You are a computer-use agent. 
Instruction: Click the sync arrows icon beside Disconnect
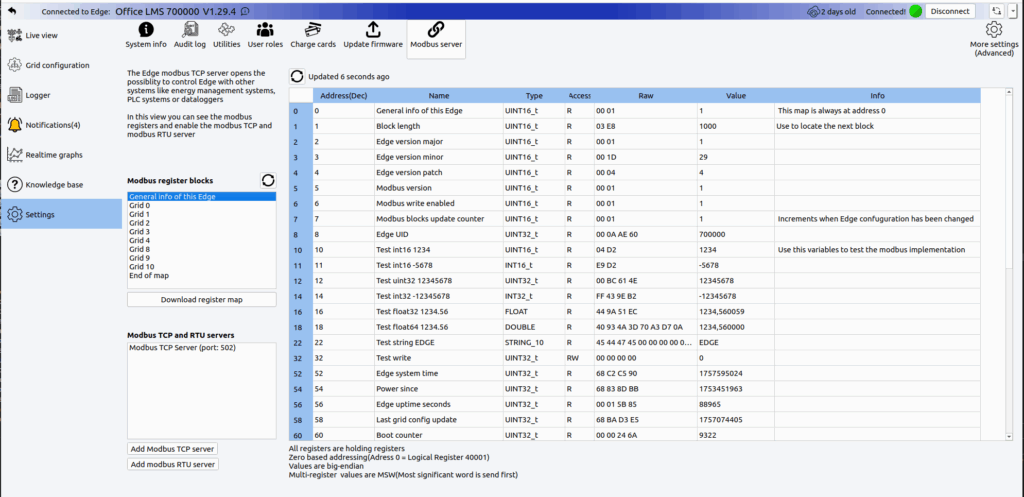995,12
